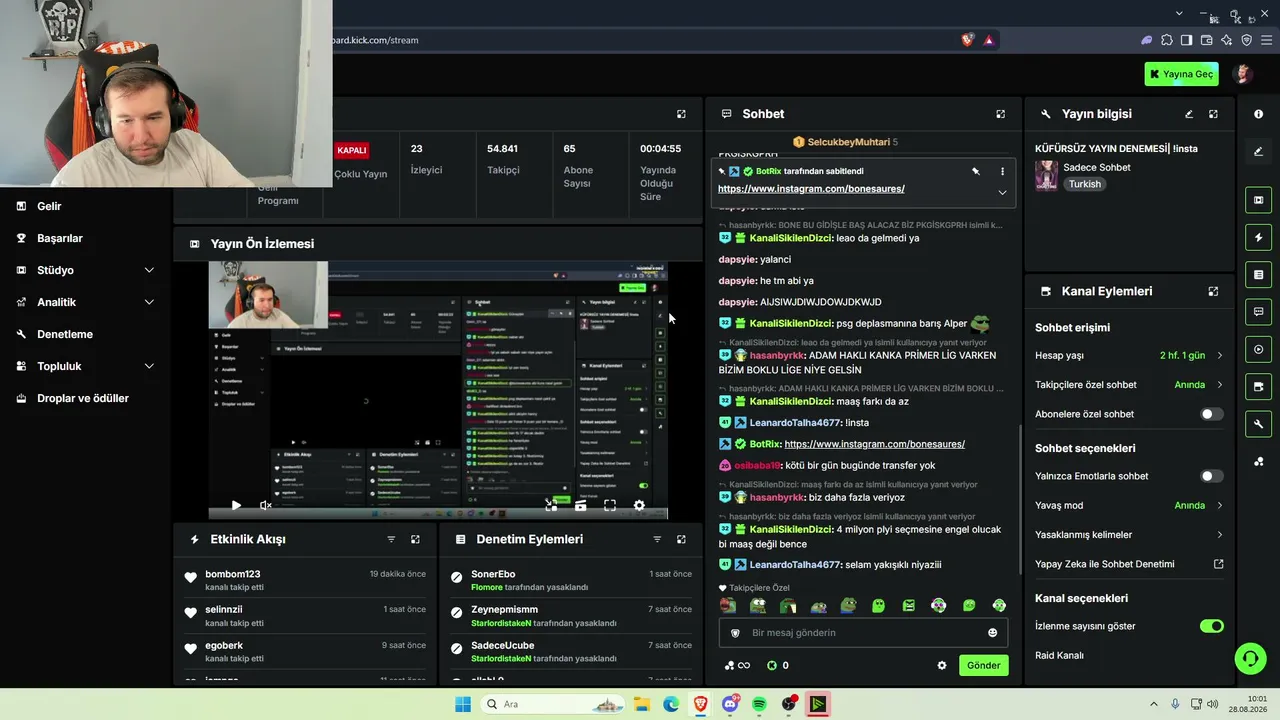
Task: Open Brave Rewards triangle icon
Action: point(989,40)
